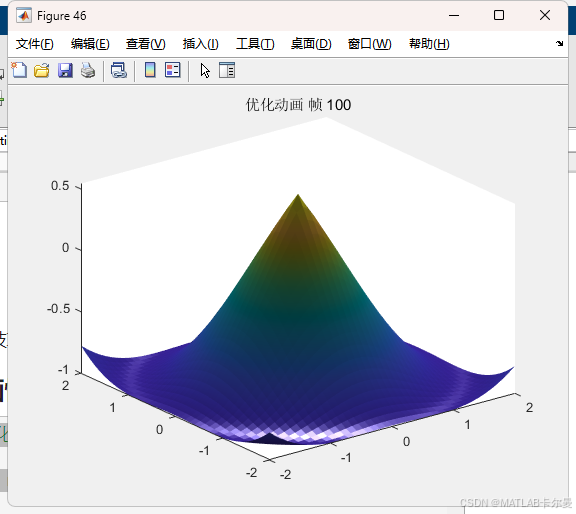Screen dimensions: 576x514
Task: Insert colorbar using toolbar icon
Action: click(x=150, y=70)
